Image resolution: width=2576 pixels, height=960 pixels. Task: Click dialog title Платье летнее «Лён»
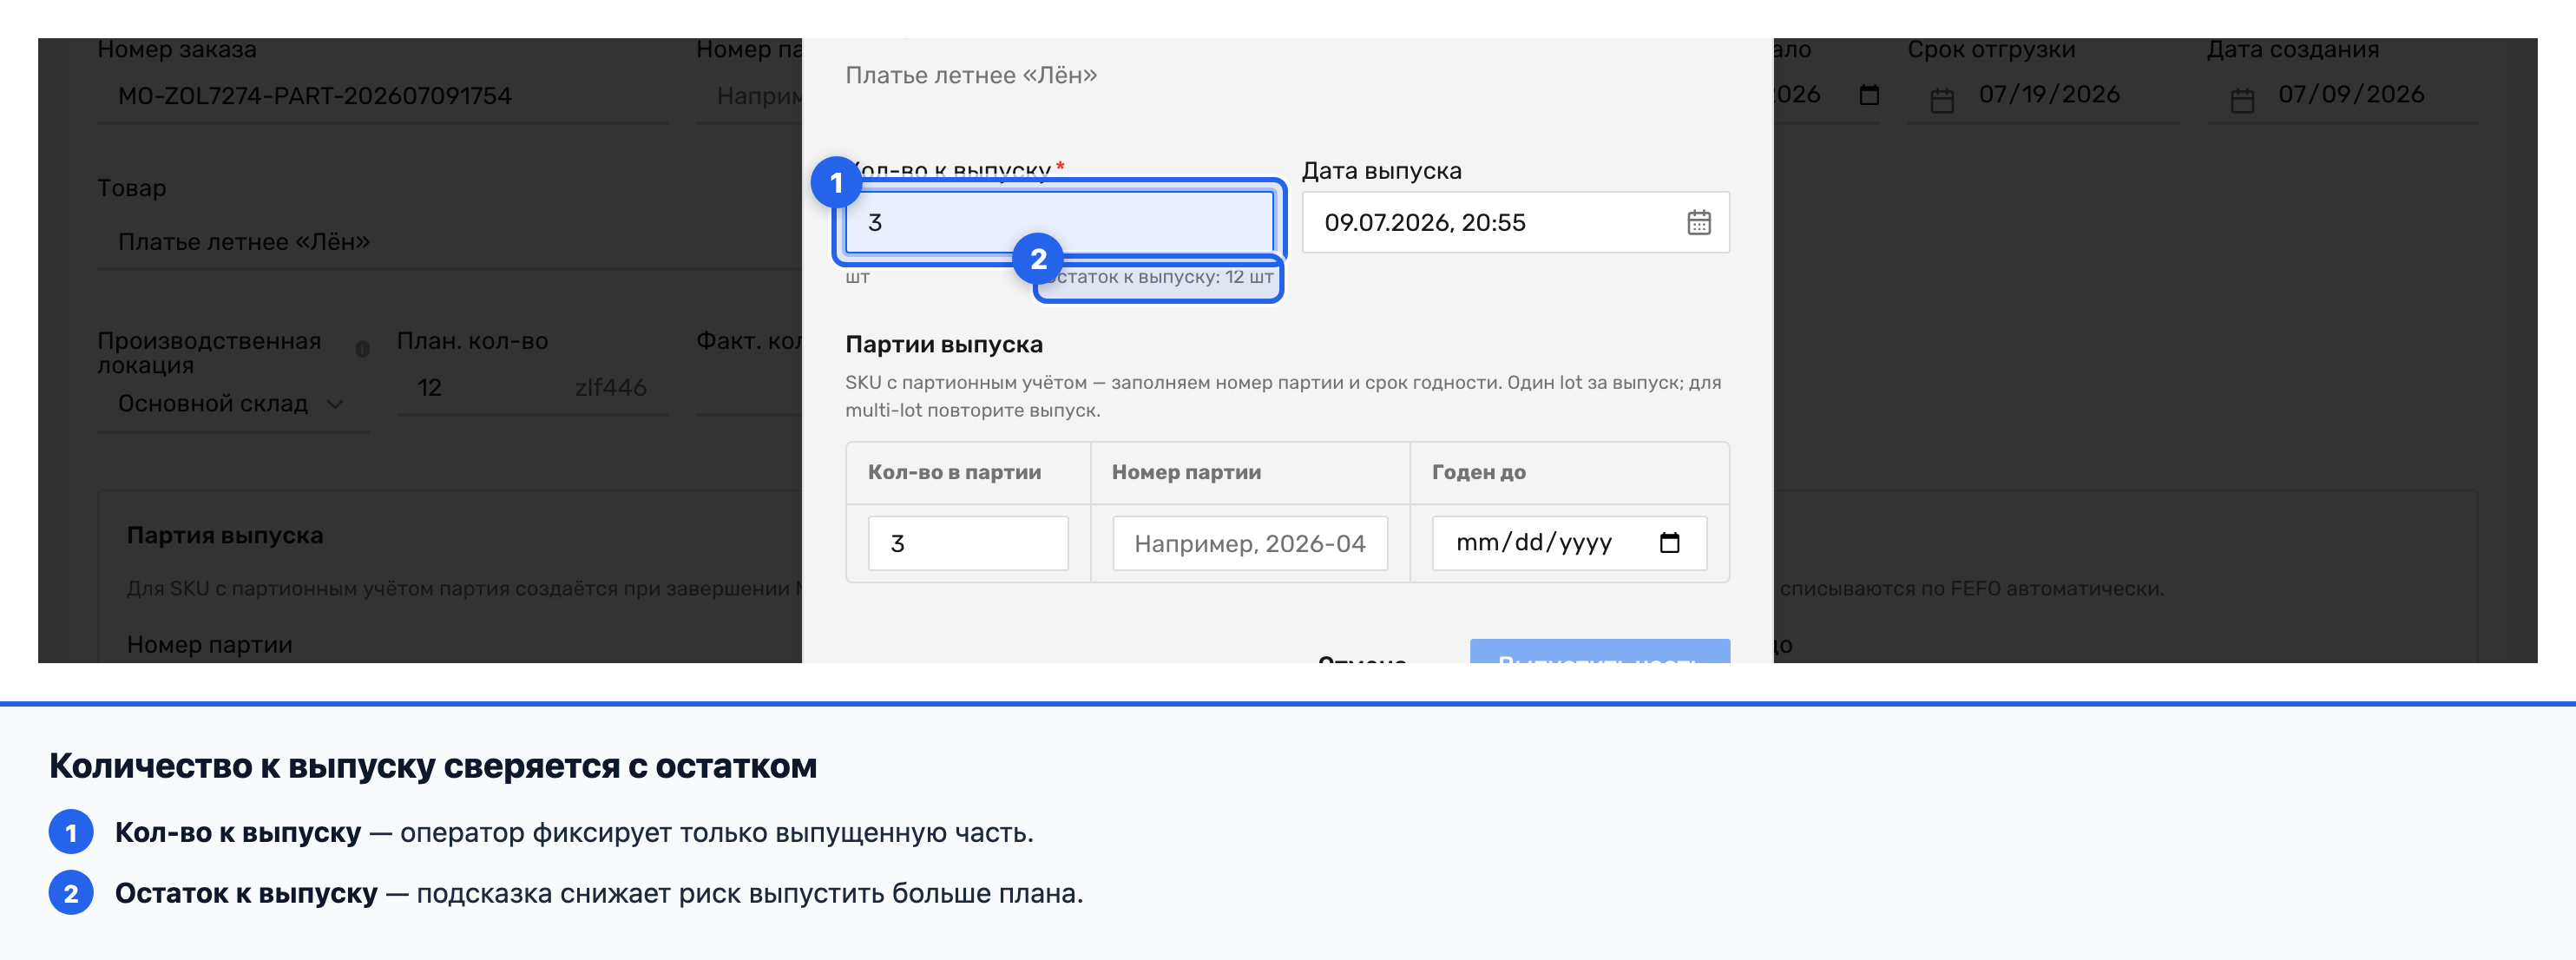pyautogui.click(x=970, y=75)
